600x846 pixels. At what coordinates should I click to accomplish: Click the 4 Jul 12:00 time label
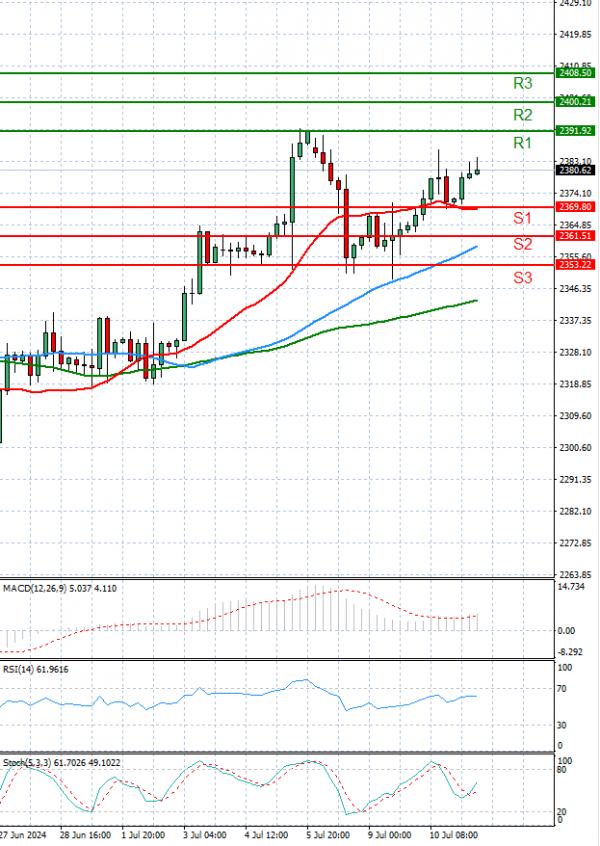[266, 835]
